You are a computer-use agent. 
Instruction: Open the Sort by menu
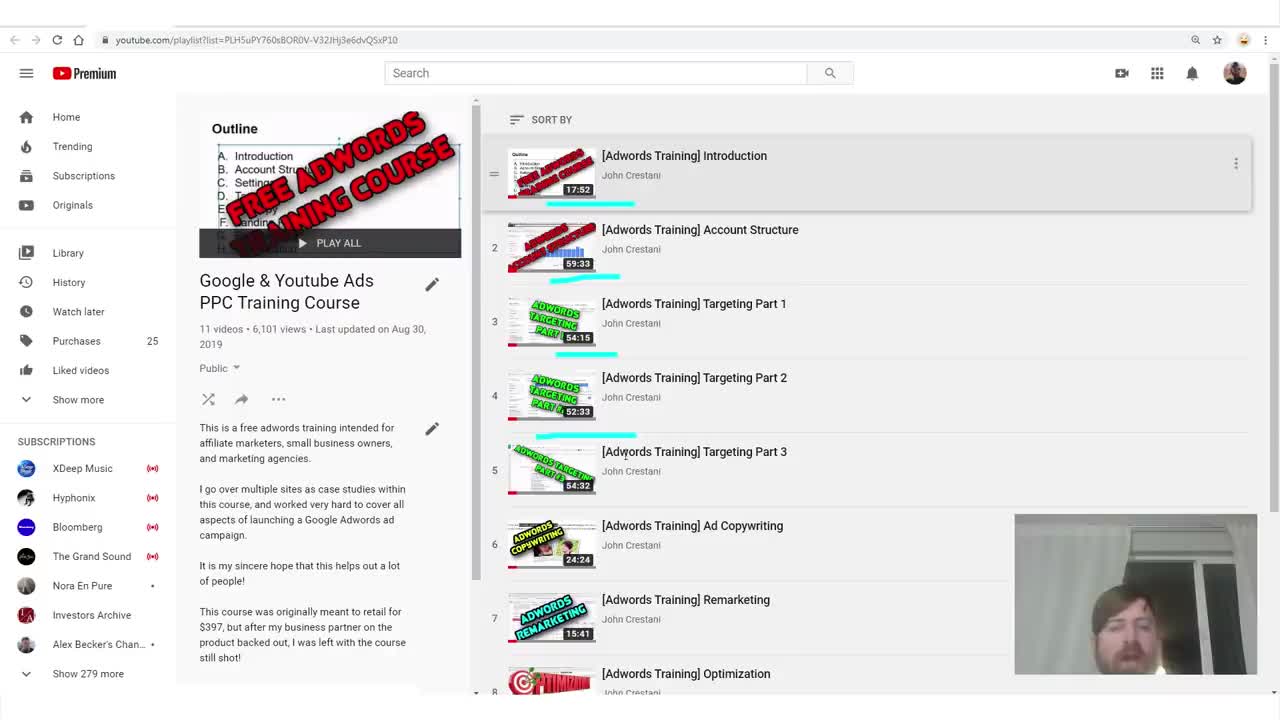pos(540,120)
